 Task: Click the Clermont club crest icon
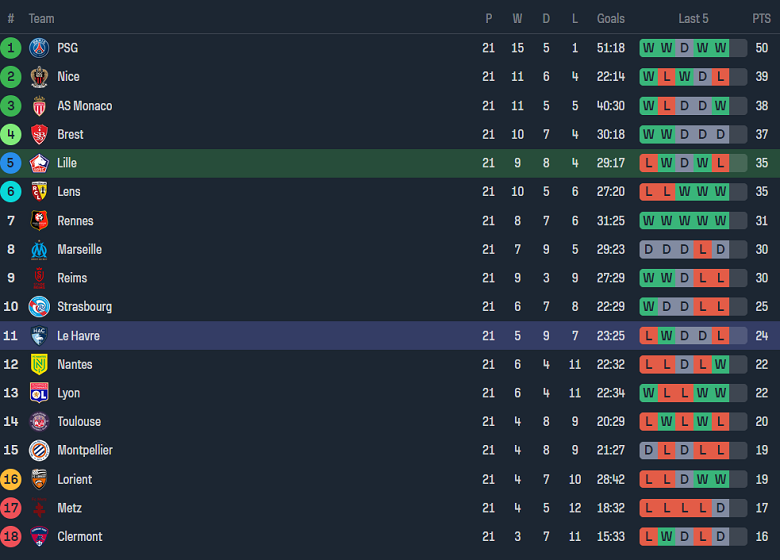point(39,537)
